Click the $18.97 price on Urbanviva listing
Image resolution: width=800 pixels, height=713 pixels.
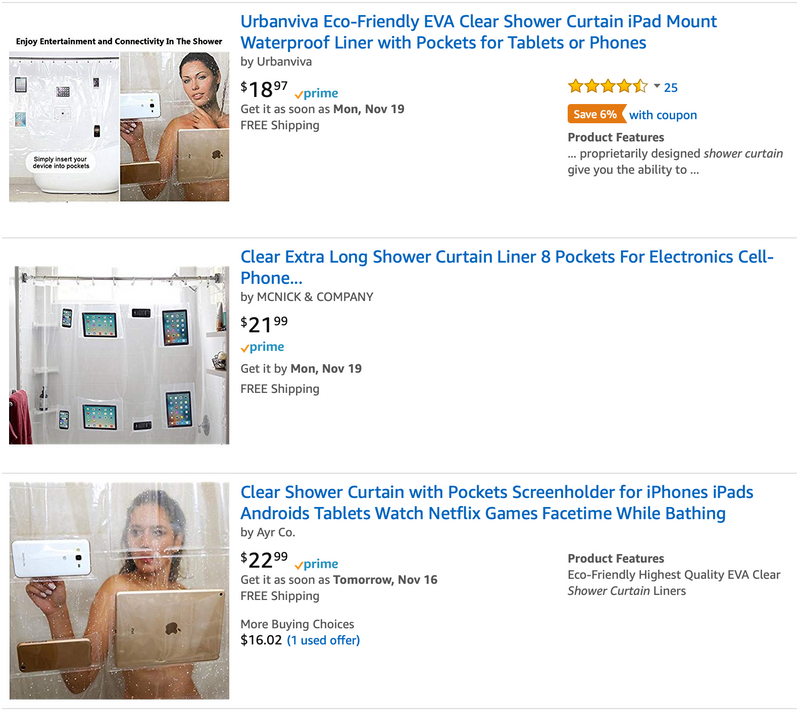(x=264, y=90)
